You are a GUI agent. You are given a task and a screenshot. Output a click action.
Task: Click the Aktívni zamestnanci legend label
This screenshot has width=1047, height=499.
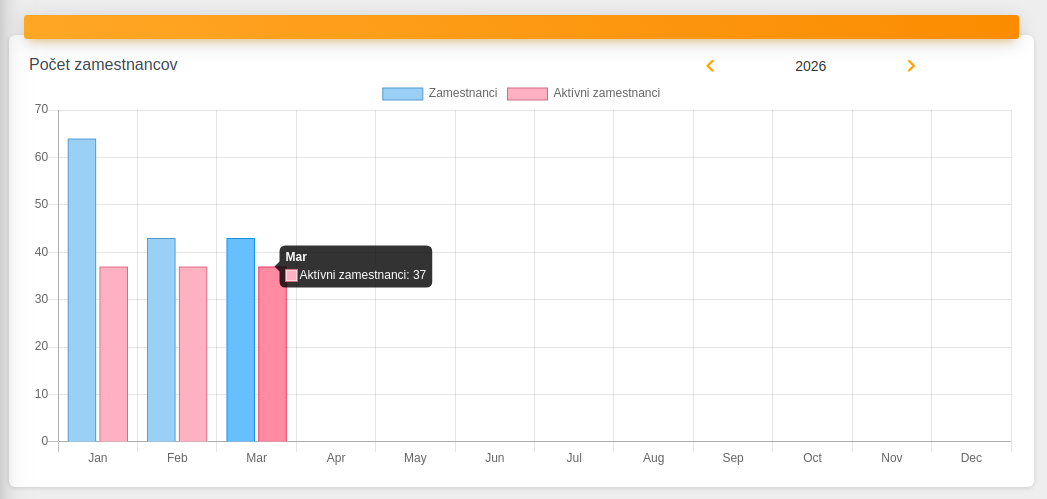(606, 93)
